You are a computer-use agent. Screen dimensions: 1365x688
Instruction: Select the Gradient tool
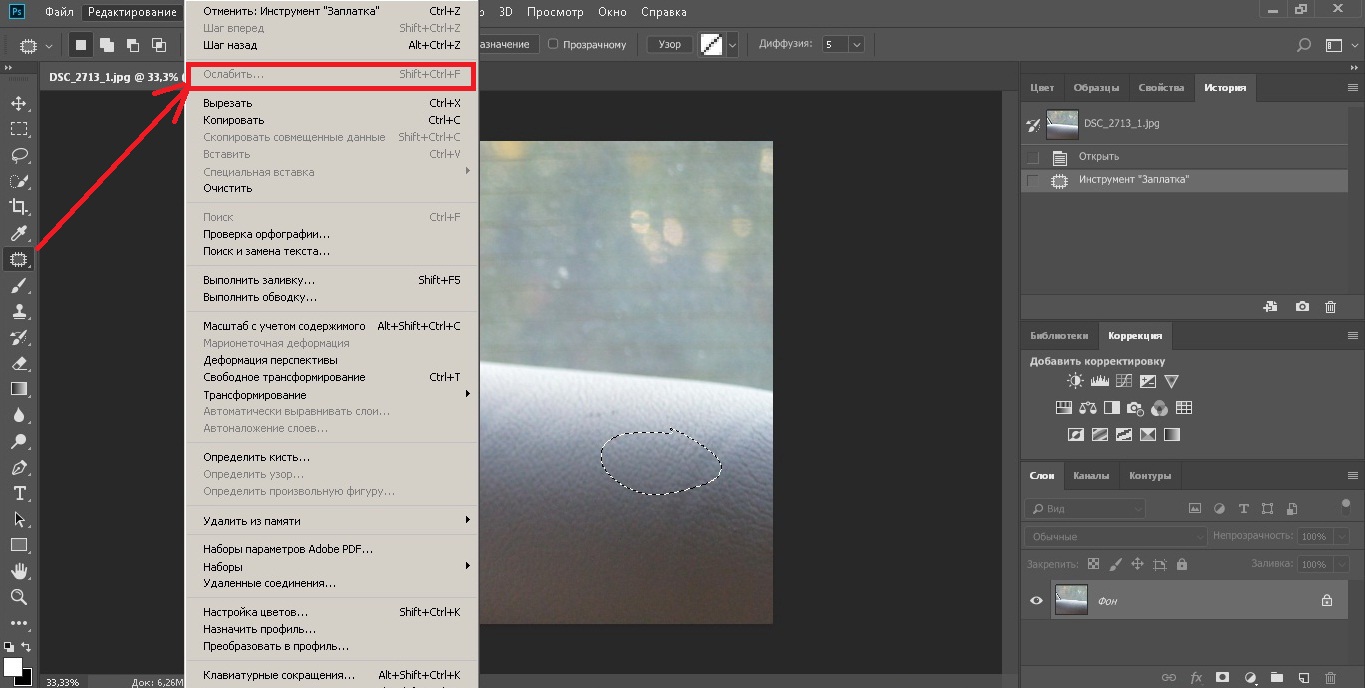[19, 389]
